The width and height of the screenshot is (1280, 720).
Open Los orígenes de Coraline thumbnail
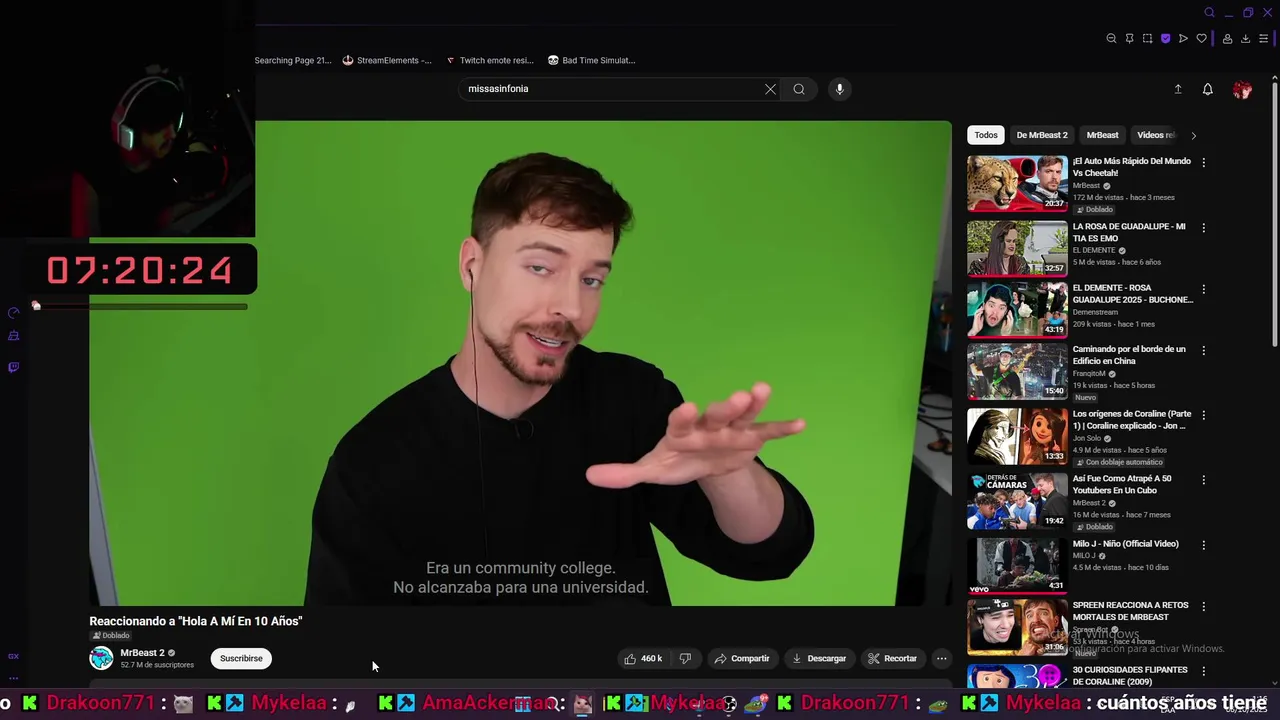click(1017, 436)
